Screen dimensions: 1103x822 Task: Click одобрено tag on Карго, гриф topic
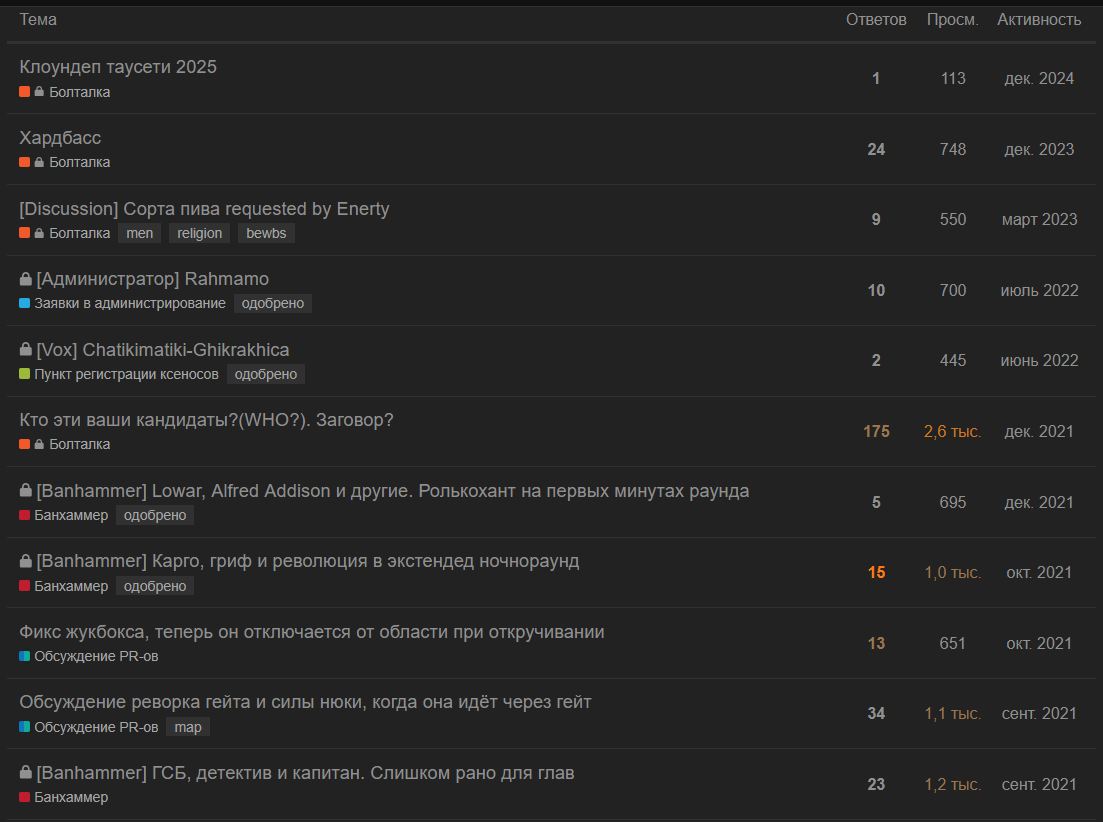(x=155, y=586)
